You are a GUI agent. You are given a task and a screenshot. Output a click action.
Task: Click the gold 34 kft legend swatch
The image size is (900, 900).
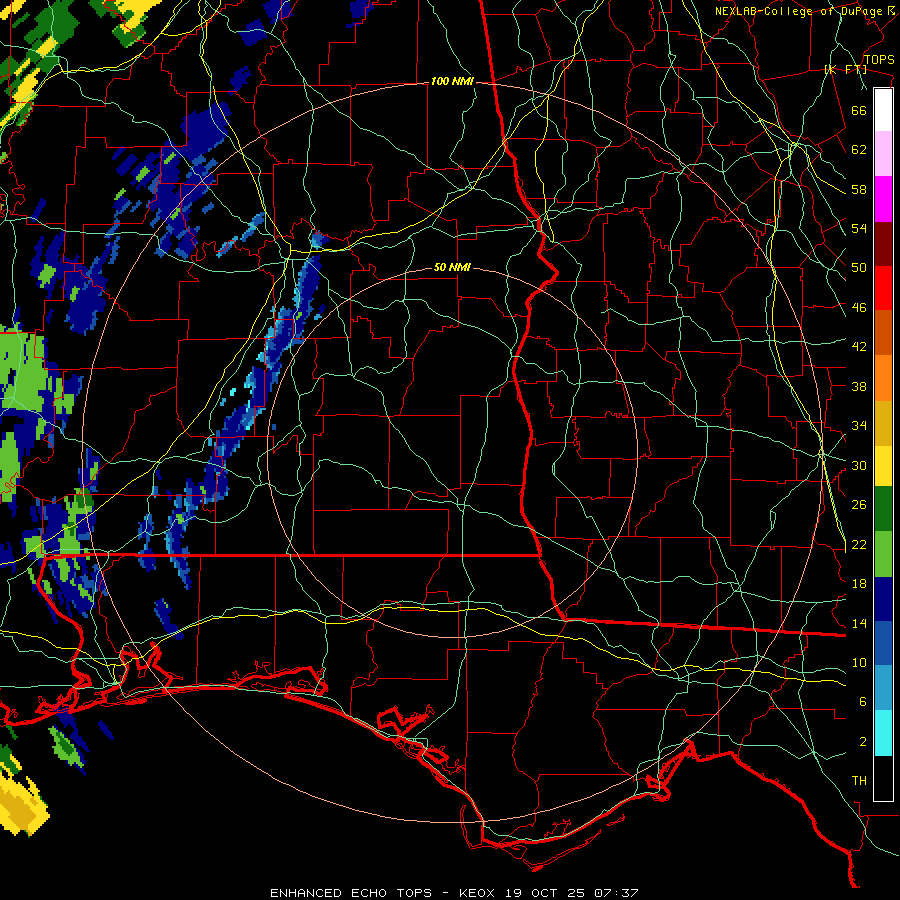click(883, 423)
